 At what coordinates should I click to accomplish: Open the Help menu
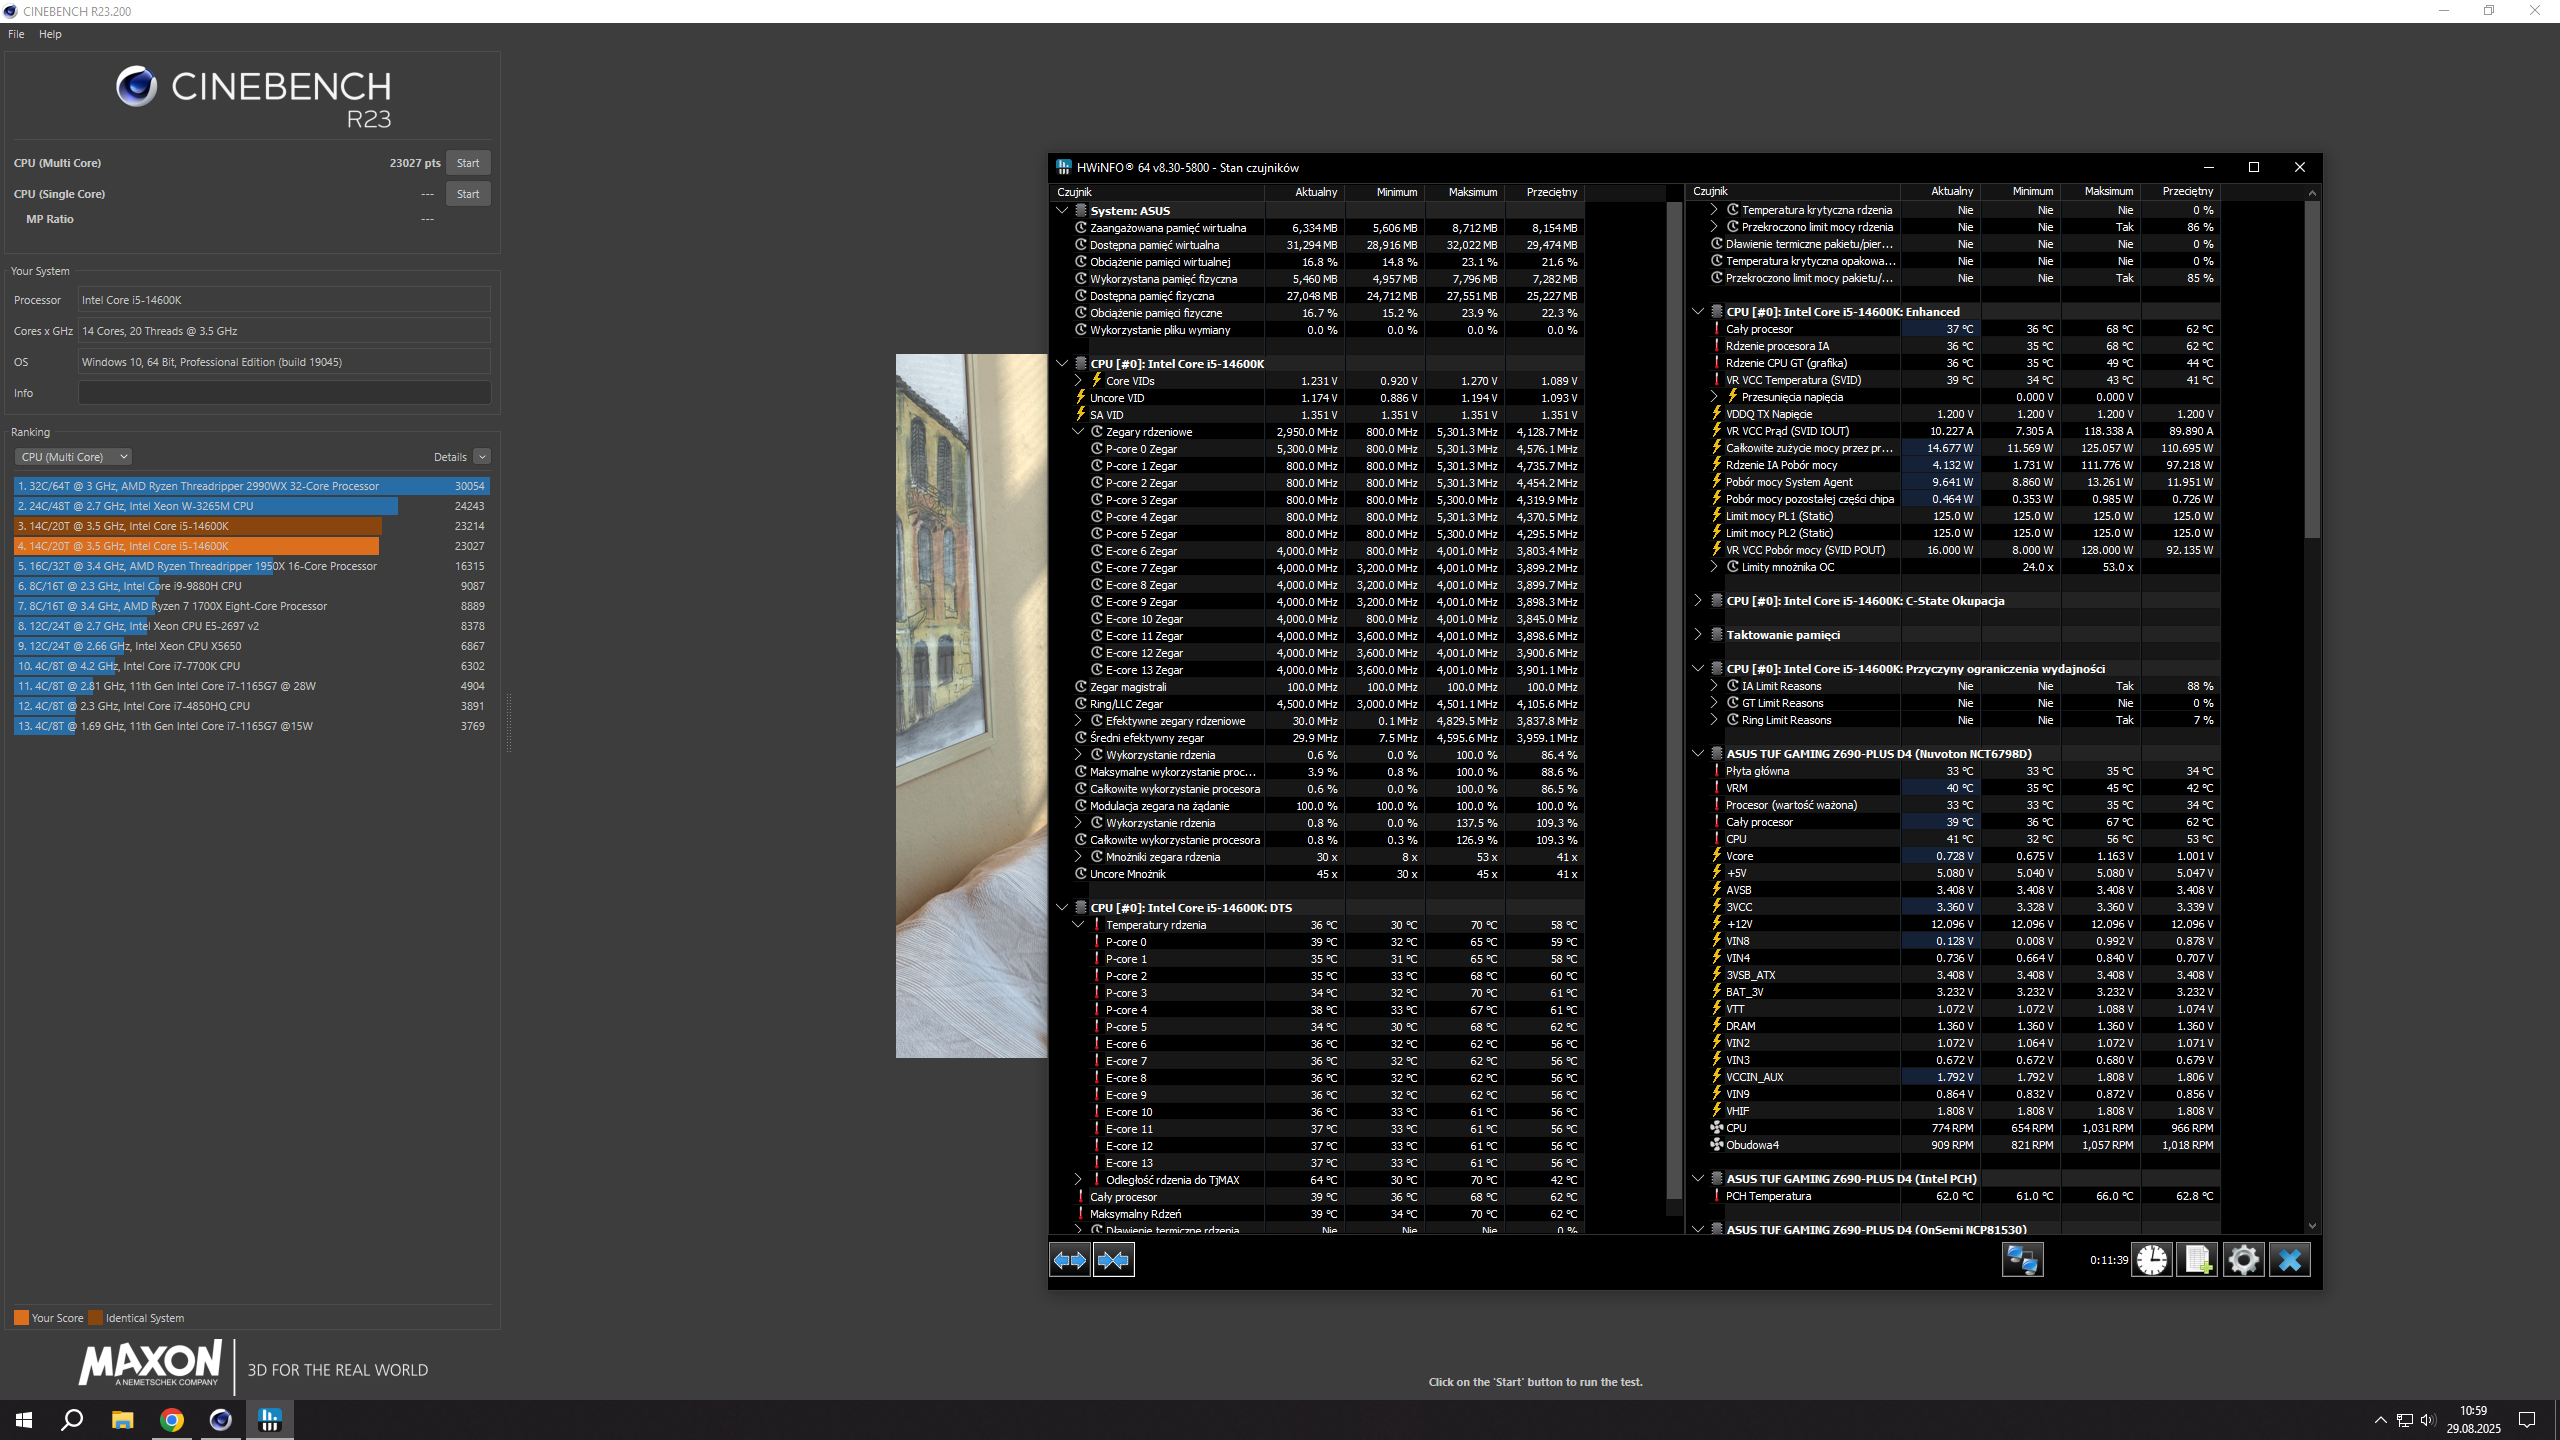50,34
